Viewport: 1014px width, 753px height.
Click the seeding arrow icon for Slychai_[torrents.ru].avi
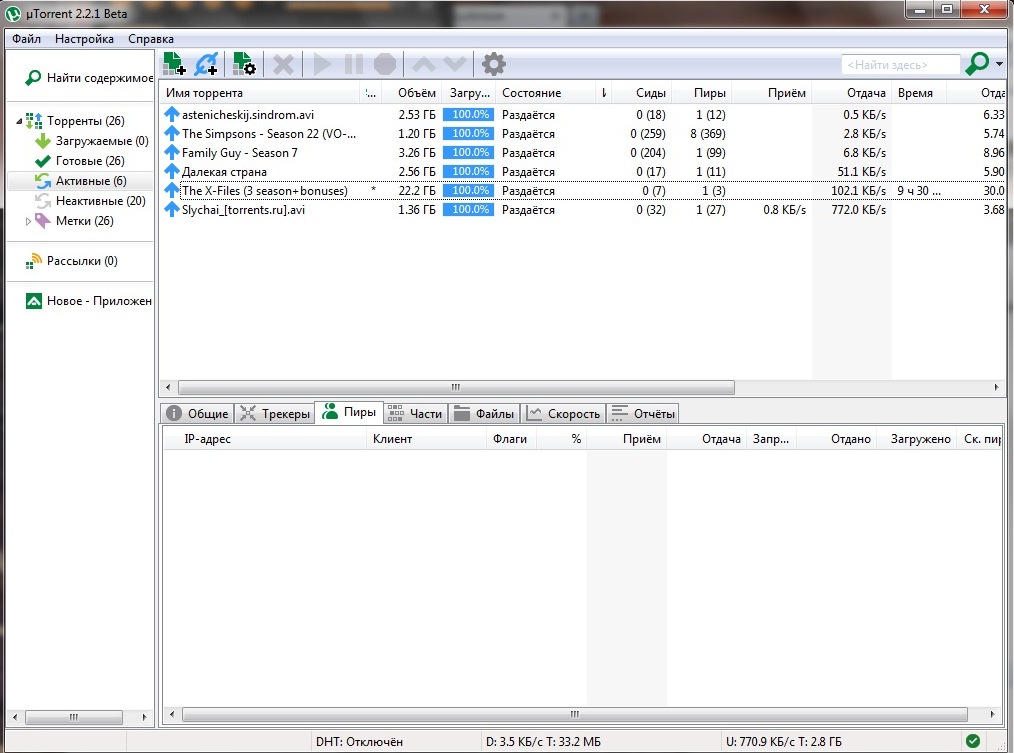point(171,210)
